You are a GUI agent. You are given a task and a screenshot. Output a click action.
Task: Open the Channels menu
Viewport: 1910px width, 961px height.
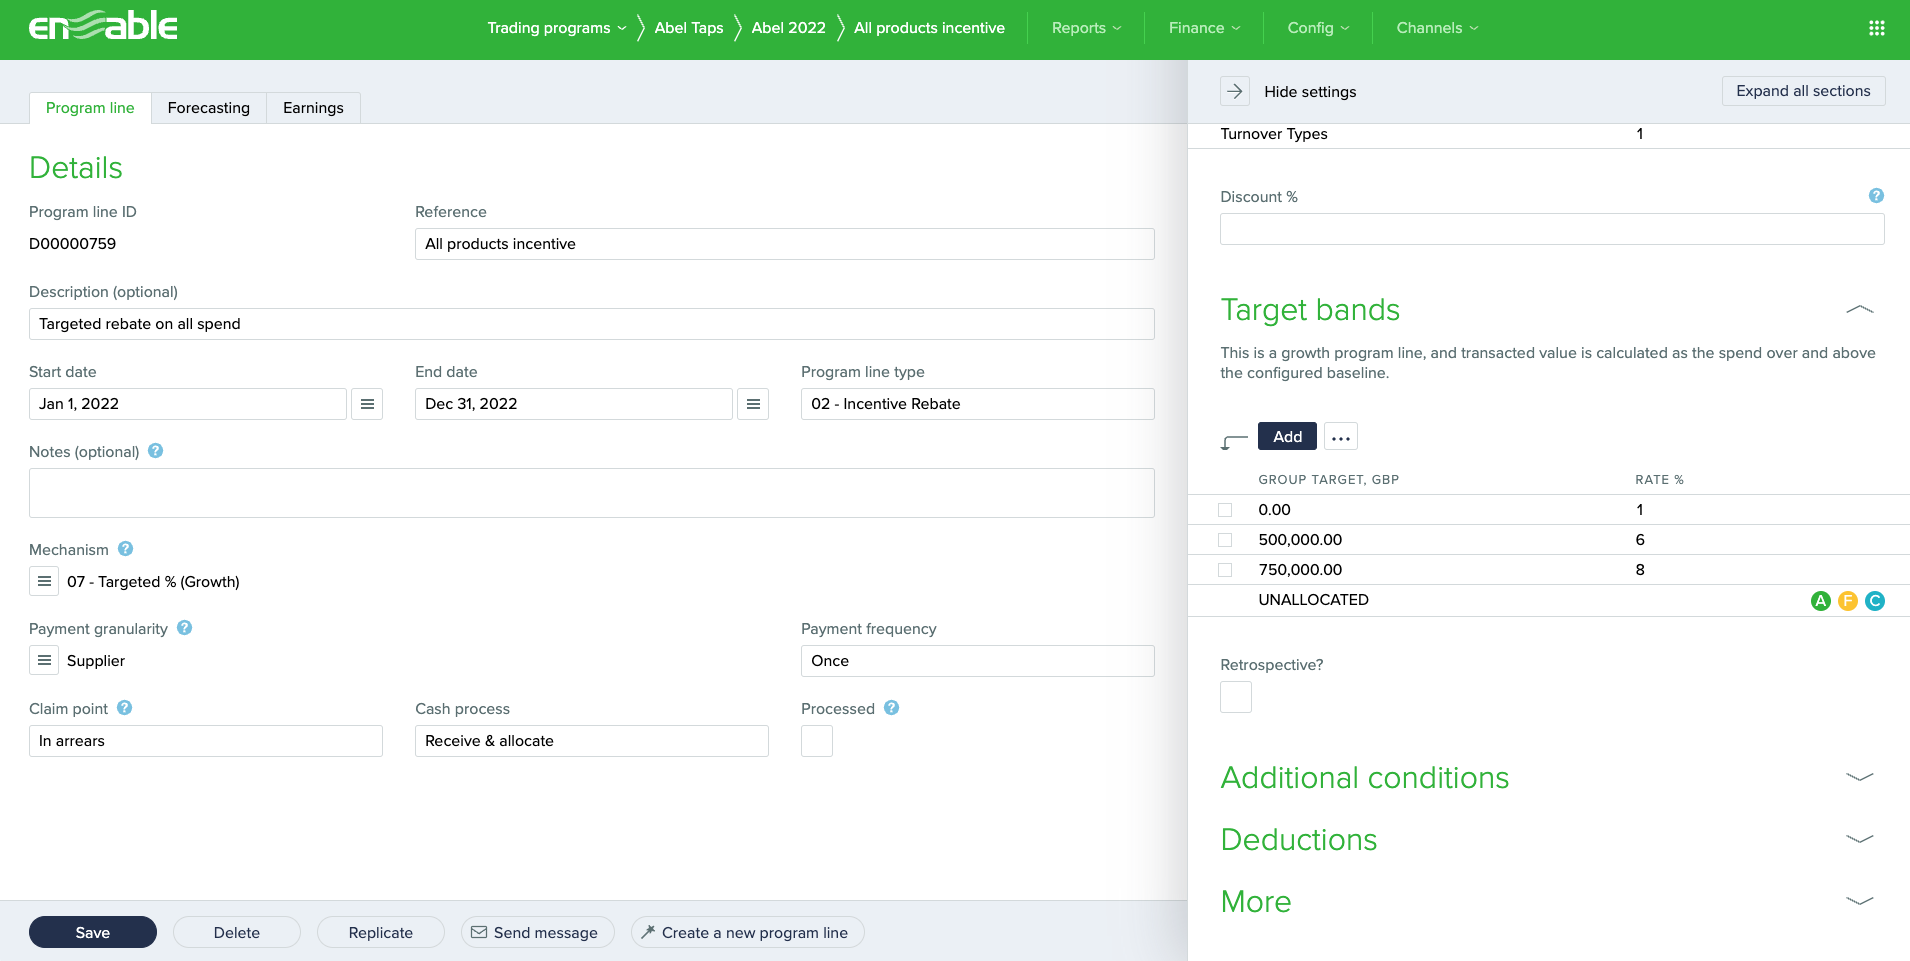pos(1438,28)
